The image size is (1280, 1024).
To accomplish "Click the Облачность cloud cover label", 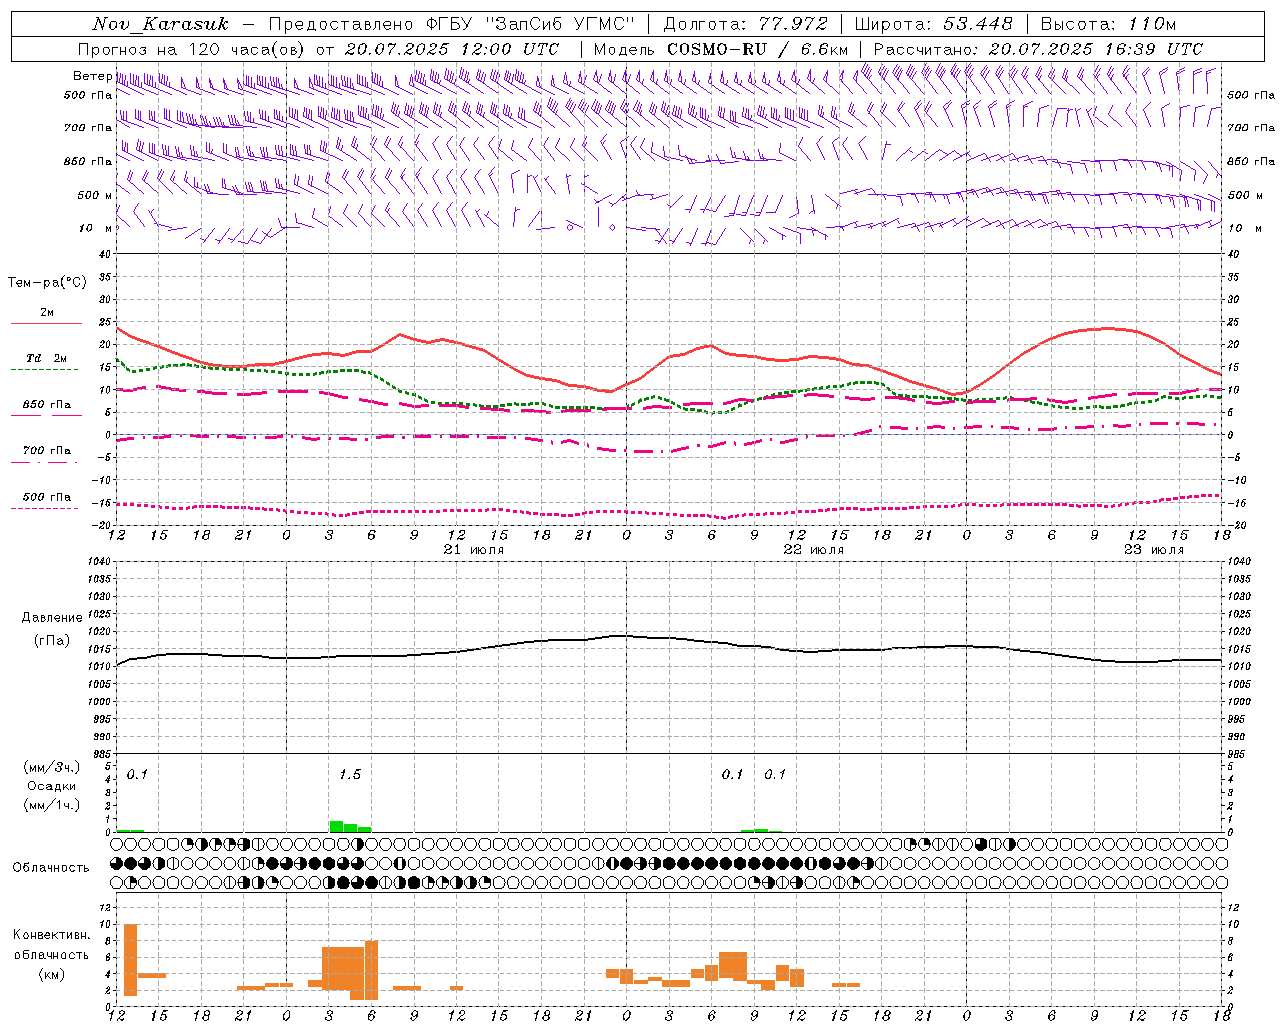I will point(51,867).
